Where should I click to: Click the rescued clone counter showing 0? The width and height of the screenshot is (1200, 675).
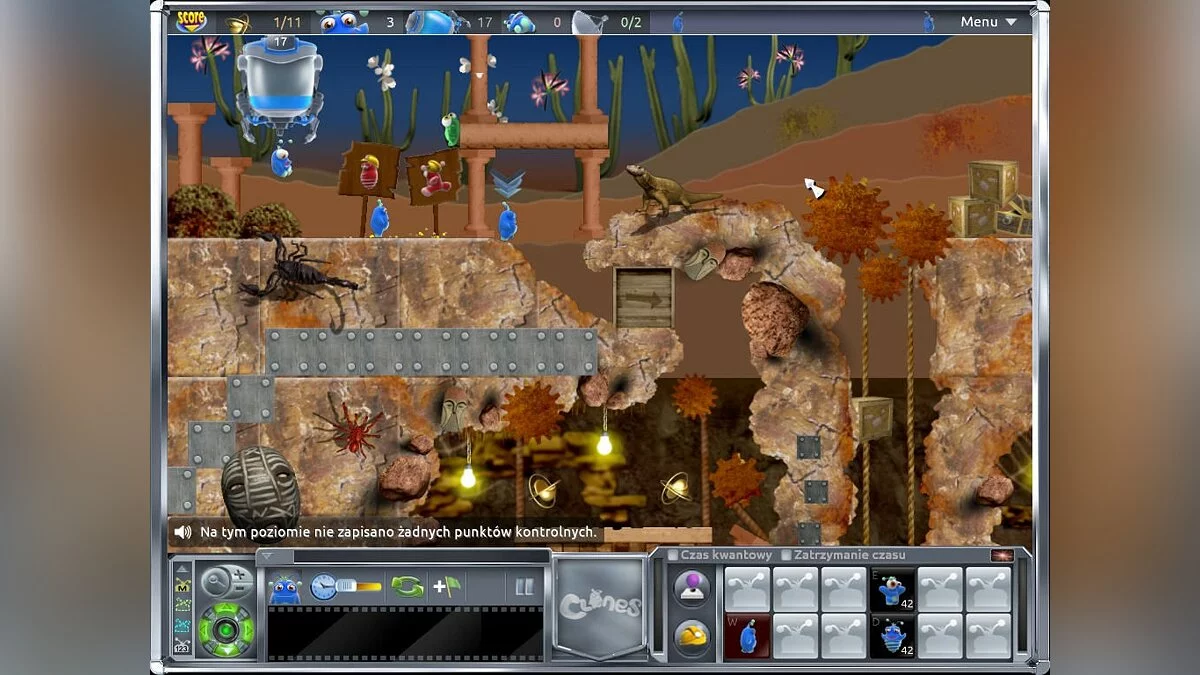click(x=533, y=21)
